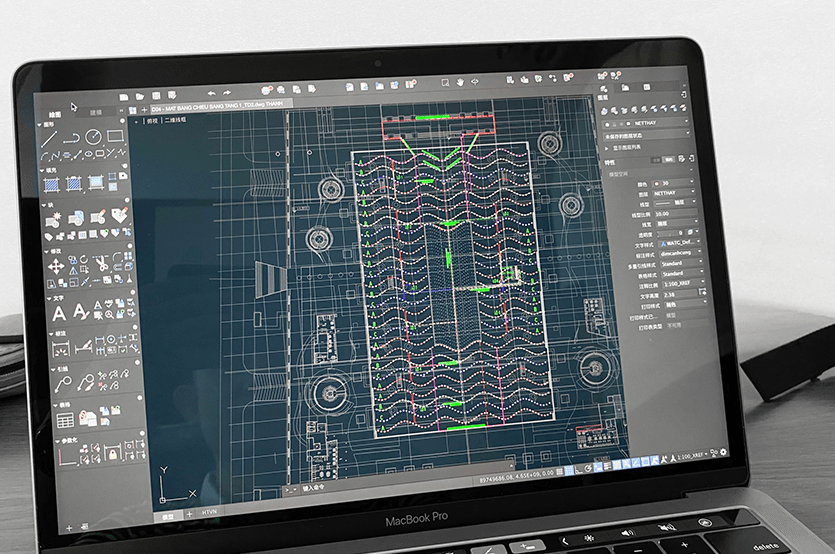Click the Undo arrow in toolbar
The image size is (835, 554).
click(x=211, y=93)
